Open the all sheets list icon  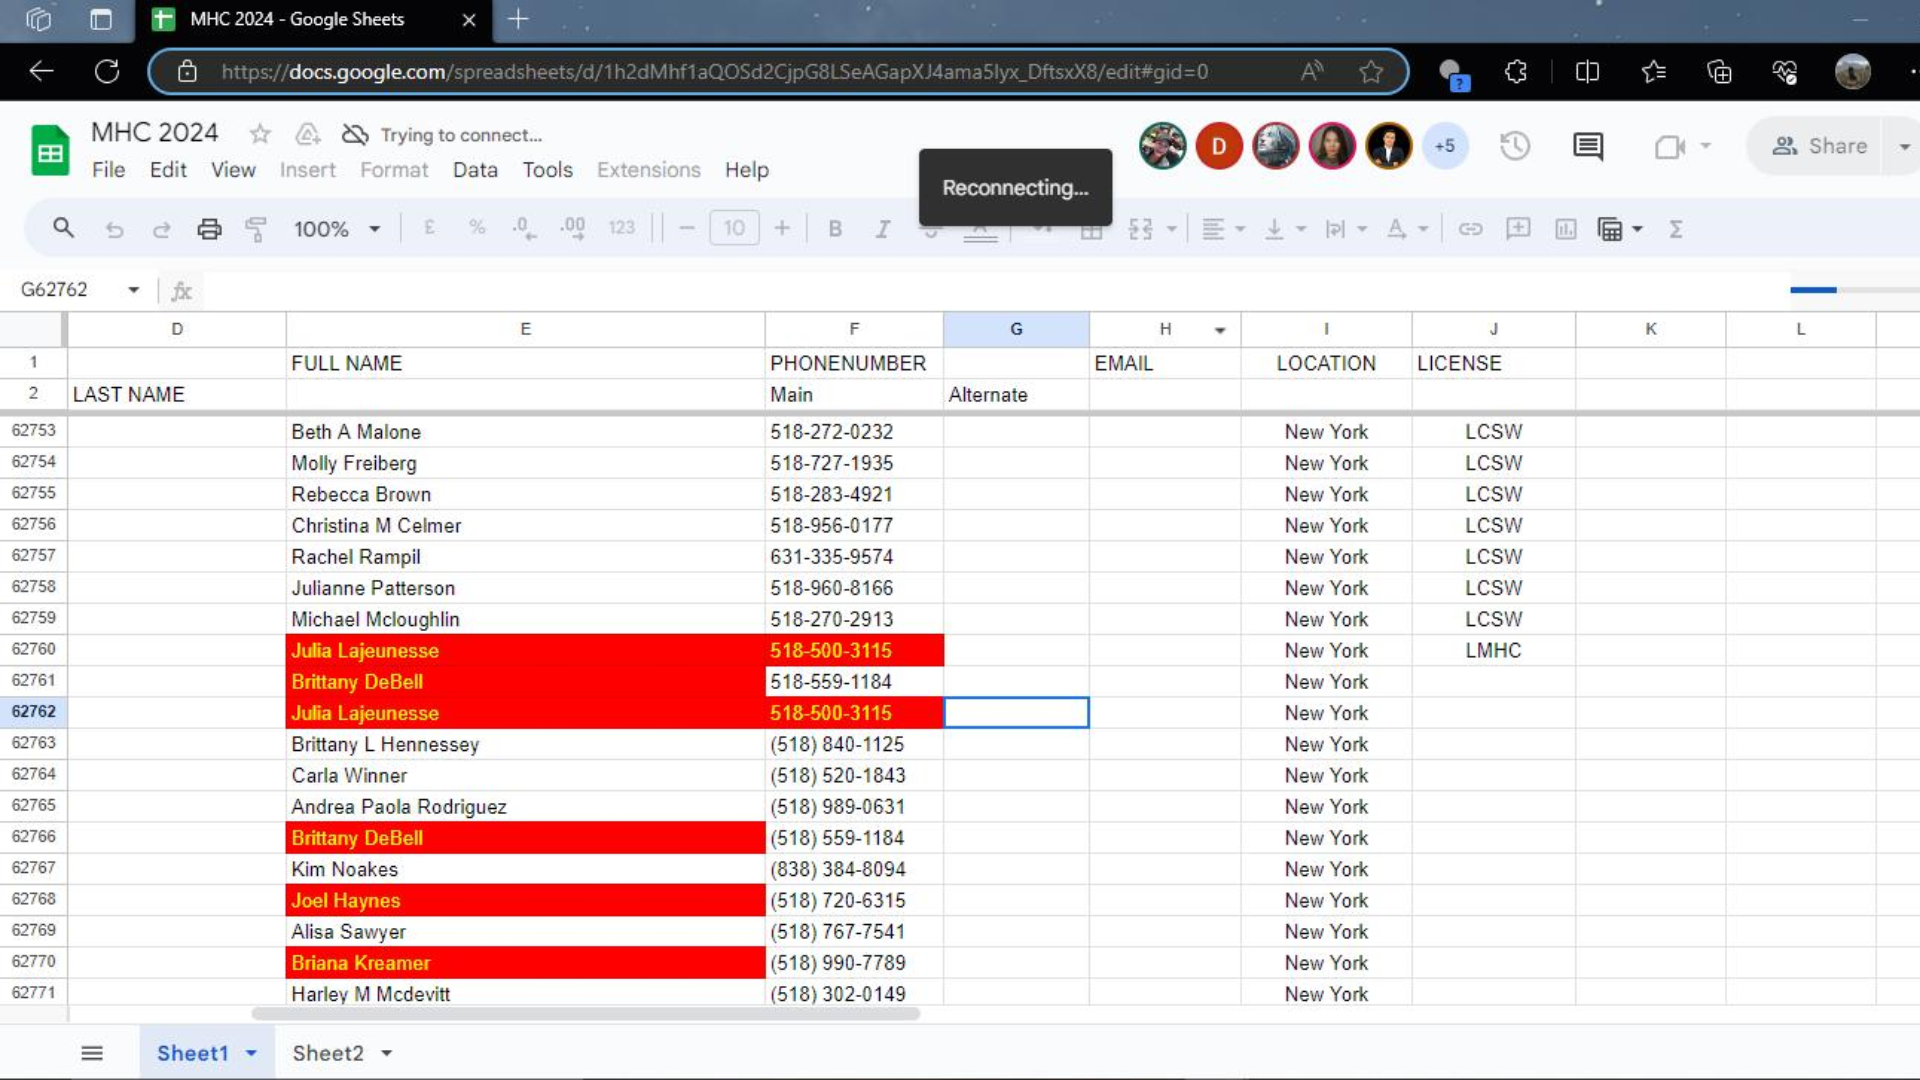point(92,1053)
